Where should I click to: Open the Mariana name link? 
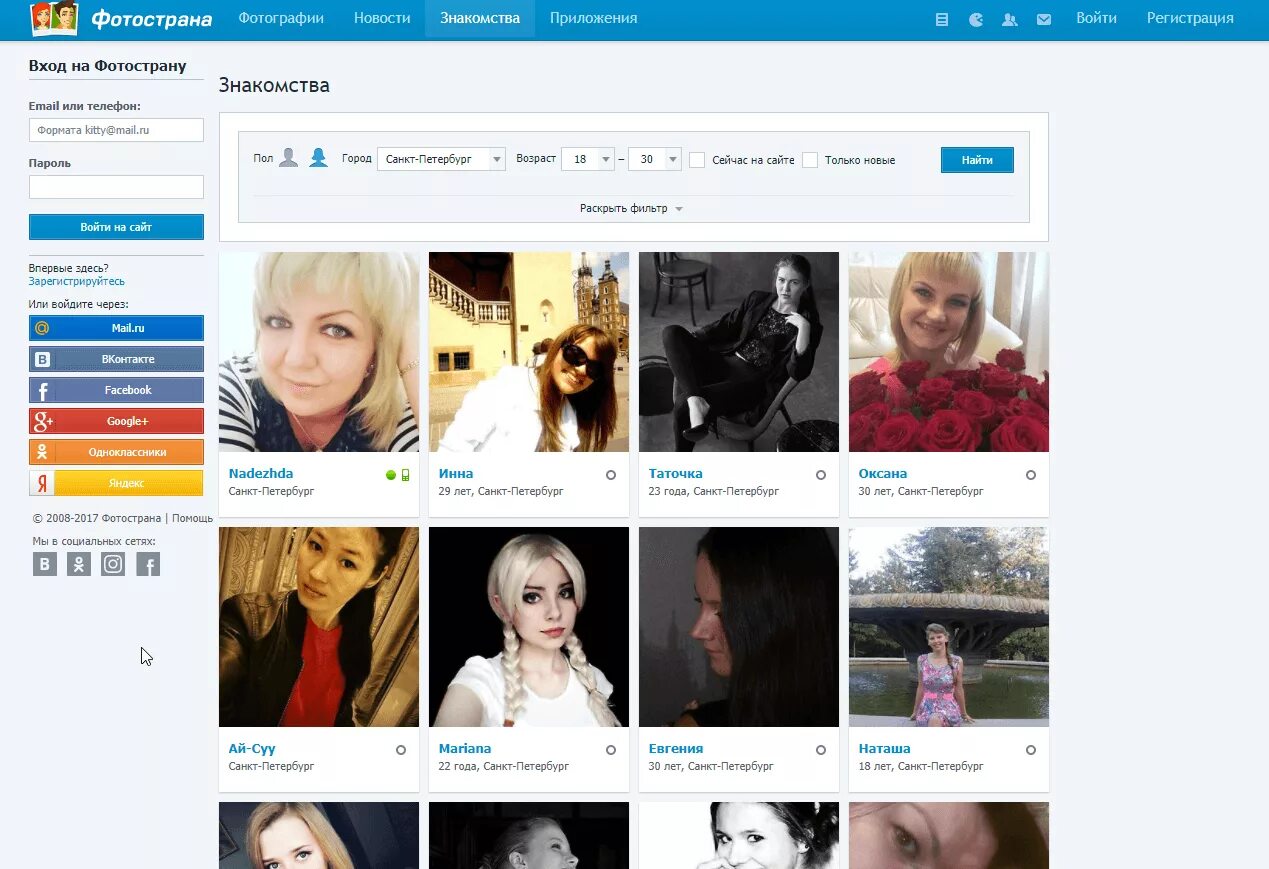click(465, 749)
